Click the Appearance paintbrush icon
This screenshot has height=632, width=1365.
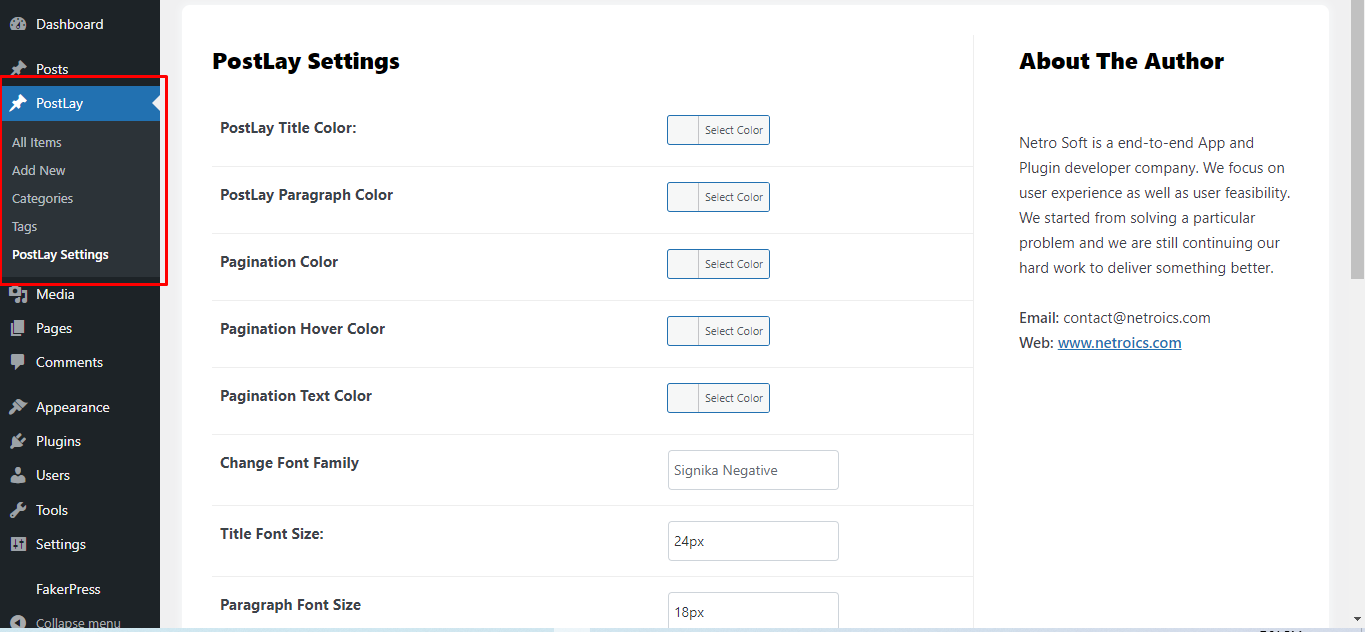(x=18, y=407)
